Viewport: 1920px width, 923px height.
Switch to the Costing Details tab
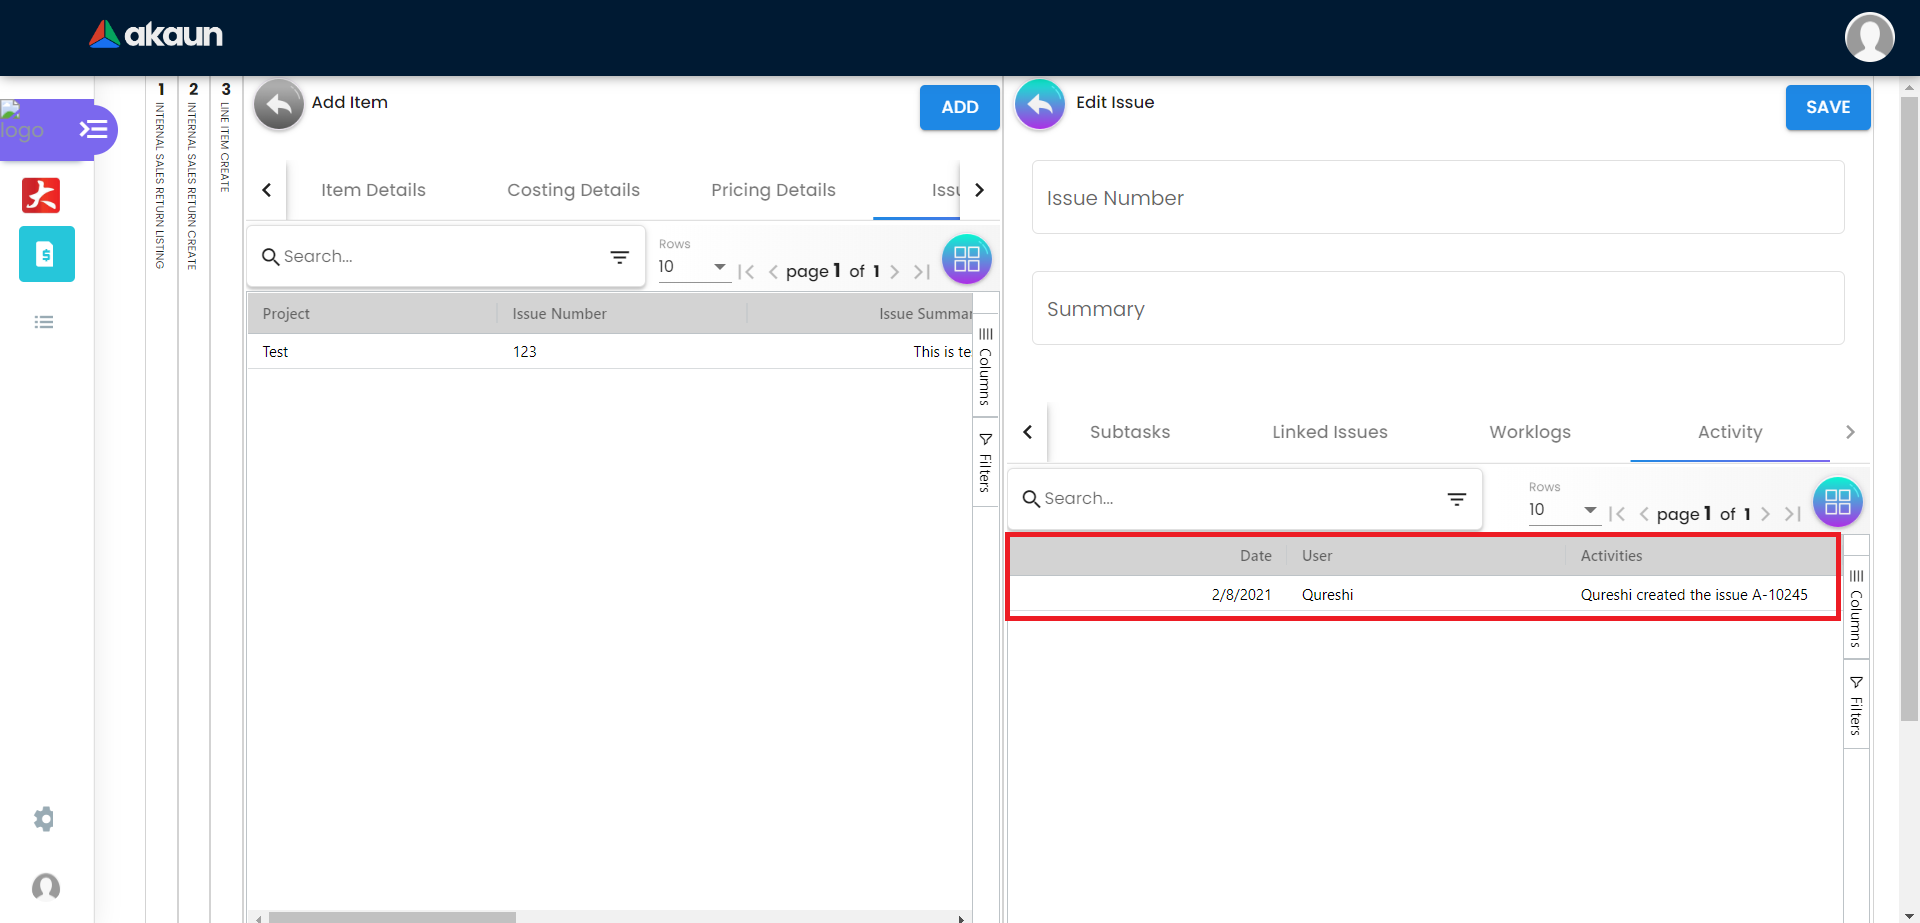click(x=573, y=190)
